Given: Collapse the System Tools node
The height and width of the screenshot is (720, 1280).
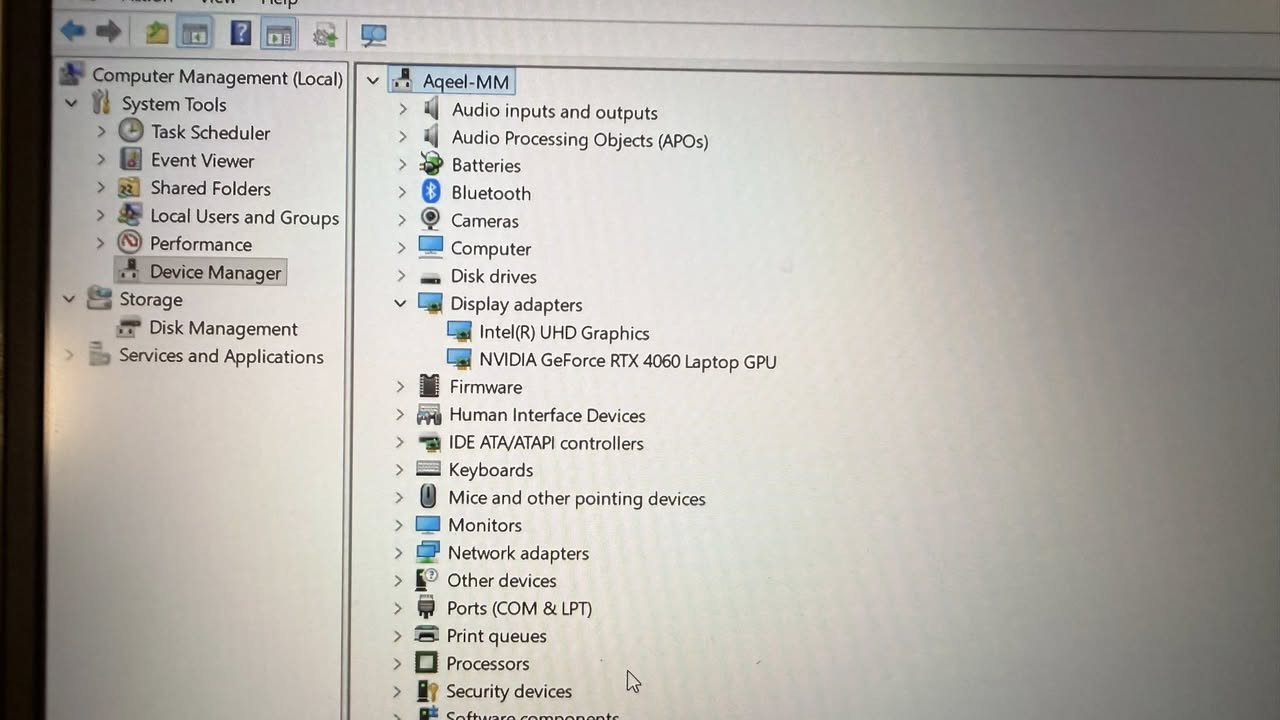Looking at the screenshot, I should click(x=71, y=104).
